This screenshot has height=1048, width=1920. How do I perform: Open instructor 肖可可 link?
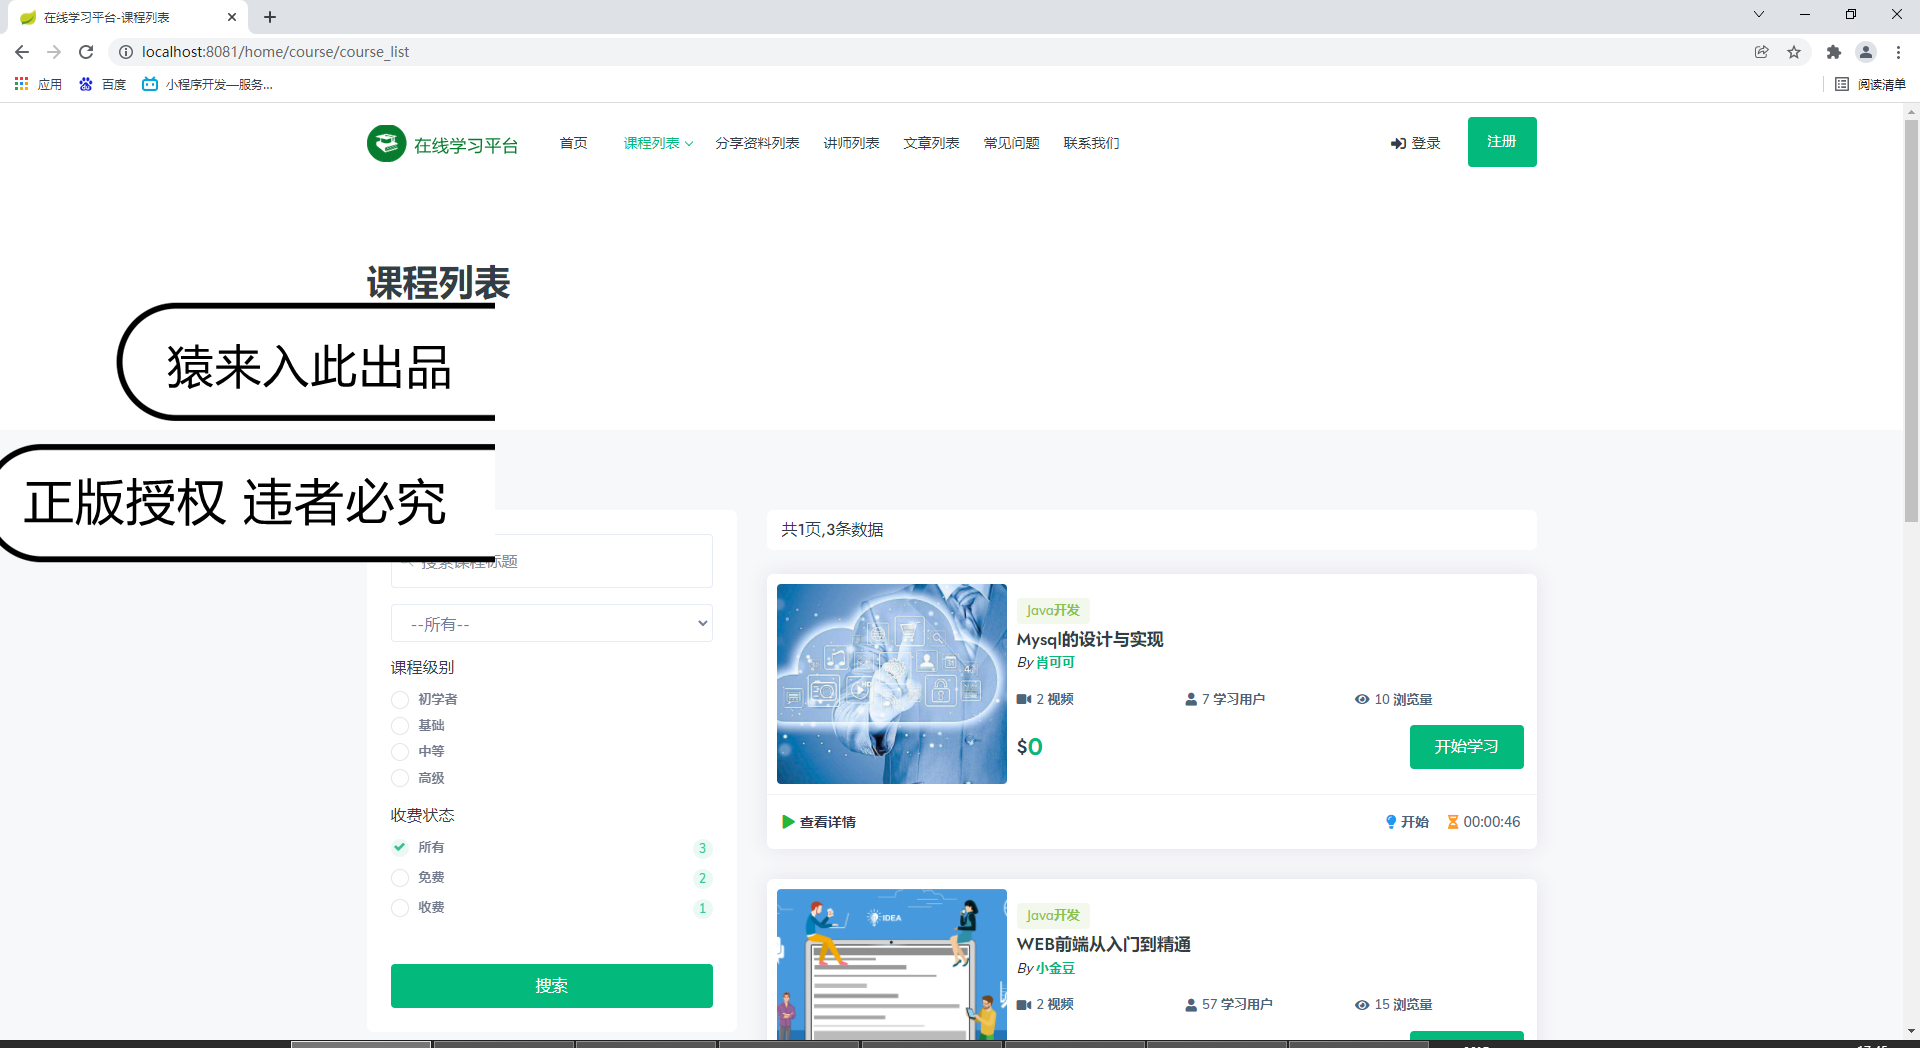[x=1055, y=663]
